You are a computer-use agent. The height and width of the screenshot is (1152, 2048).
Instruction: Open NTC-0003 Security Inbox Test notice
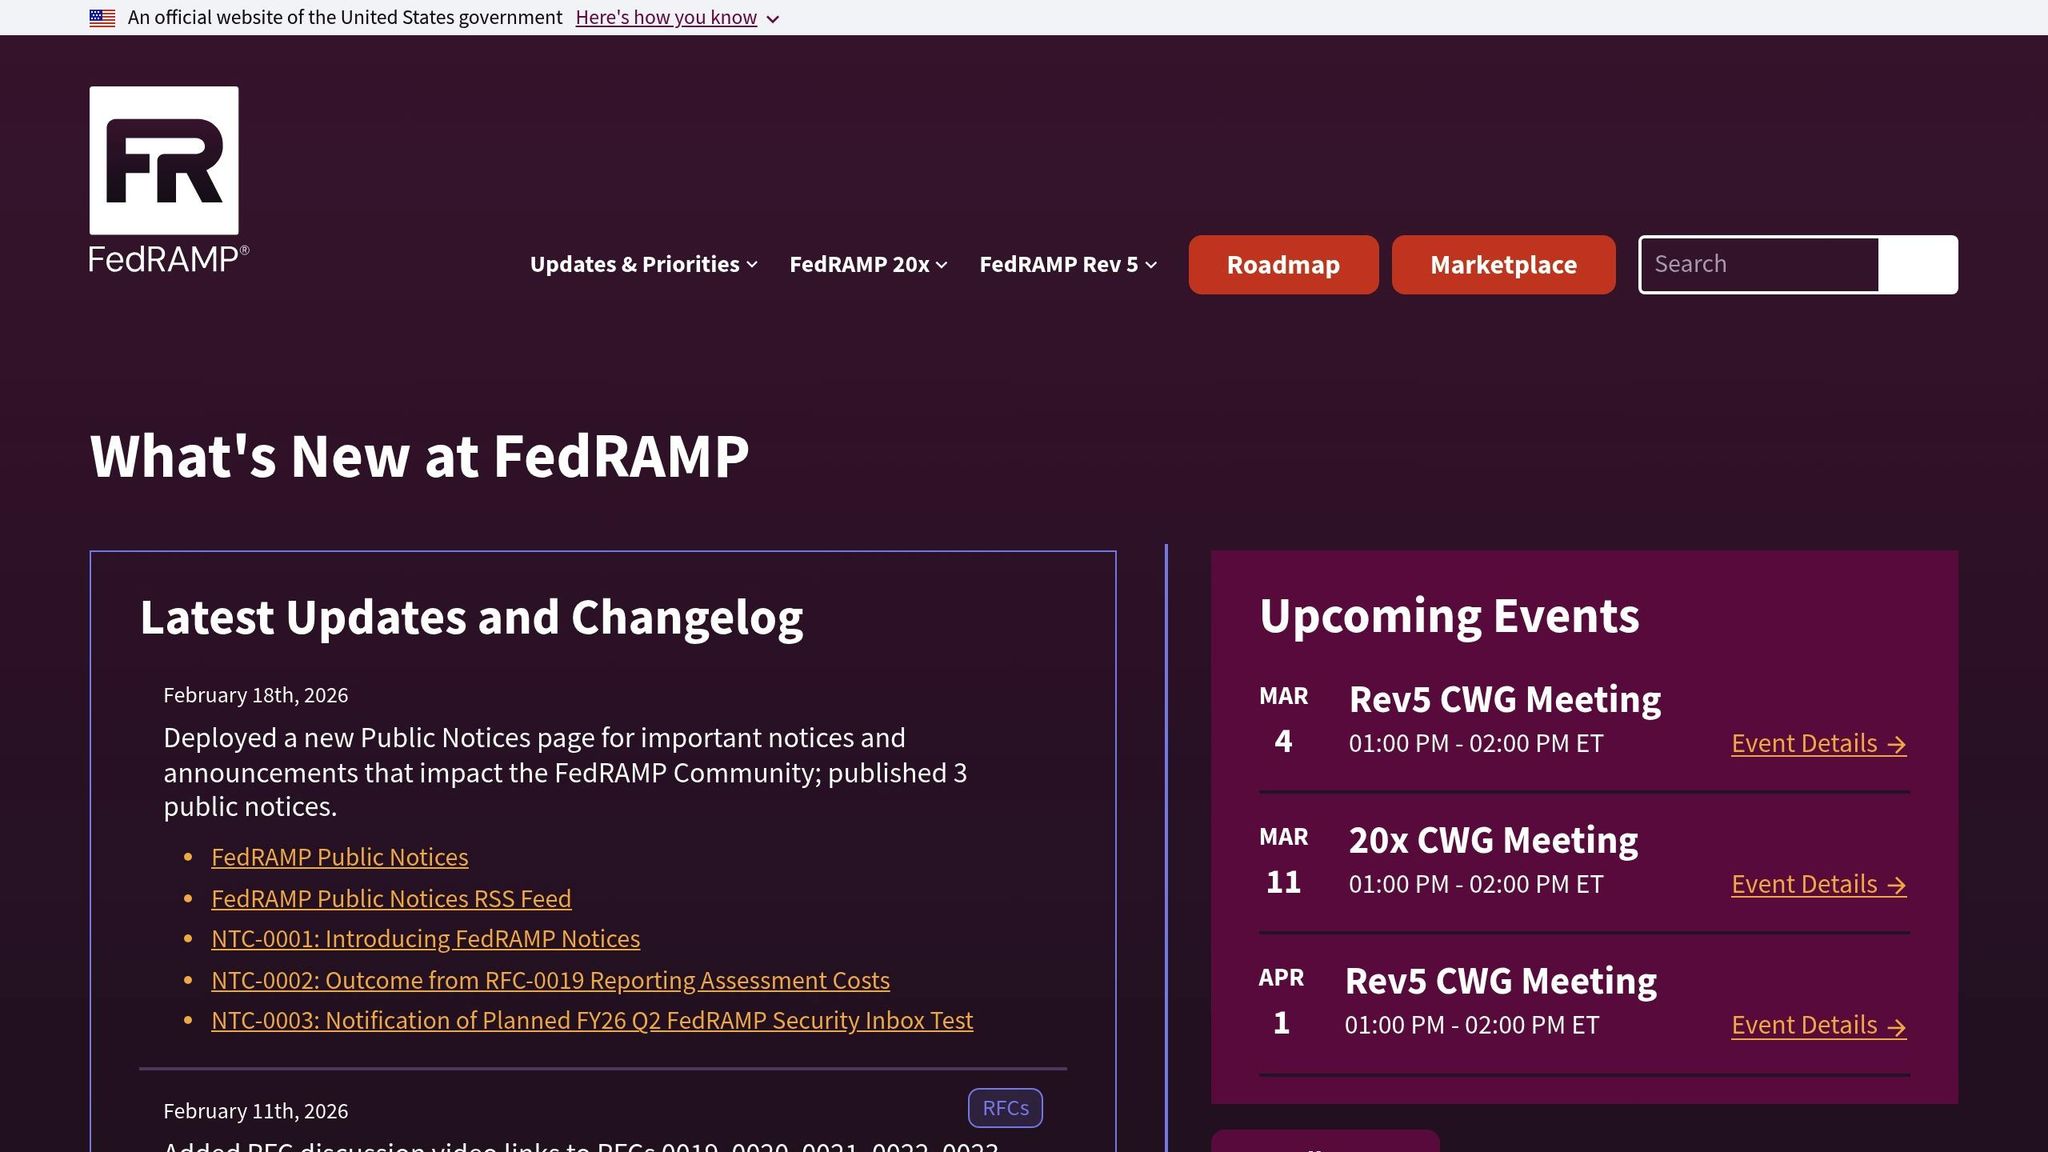click(x=591, y=1020)
